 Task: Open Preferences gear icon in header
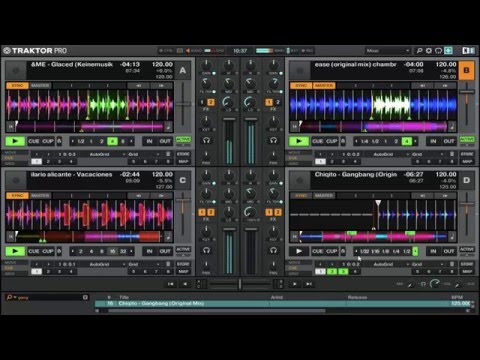[x=429, y=51]
